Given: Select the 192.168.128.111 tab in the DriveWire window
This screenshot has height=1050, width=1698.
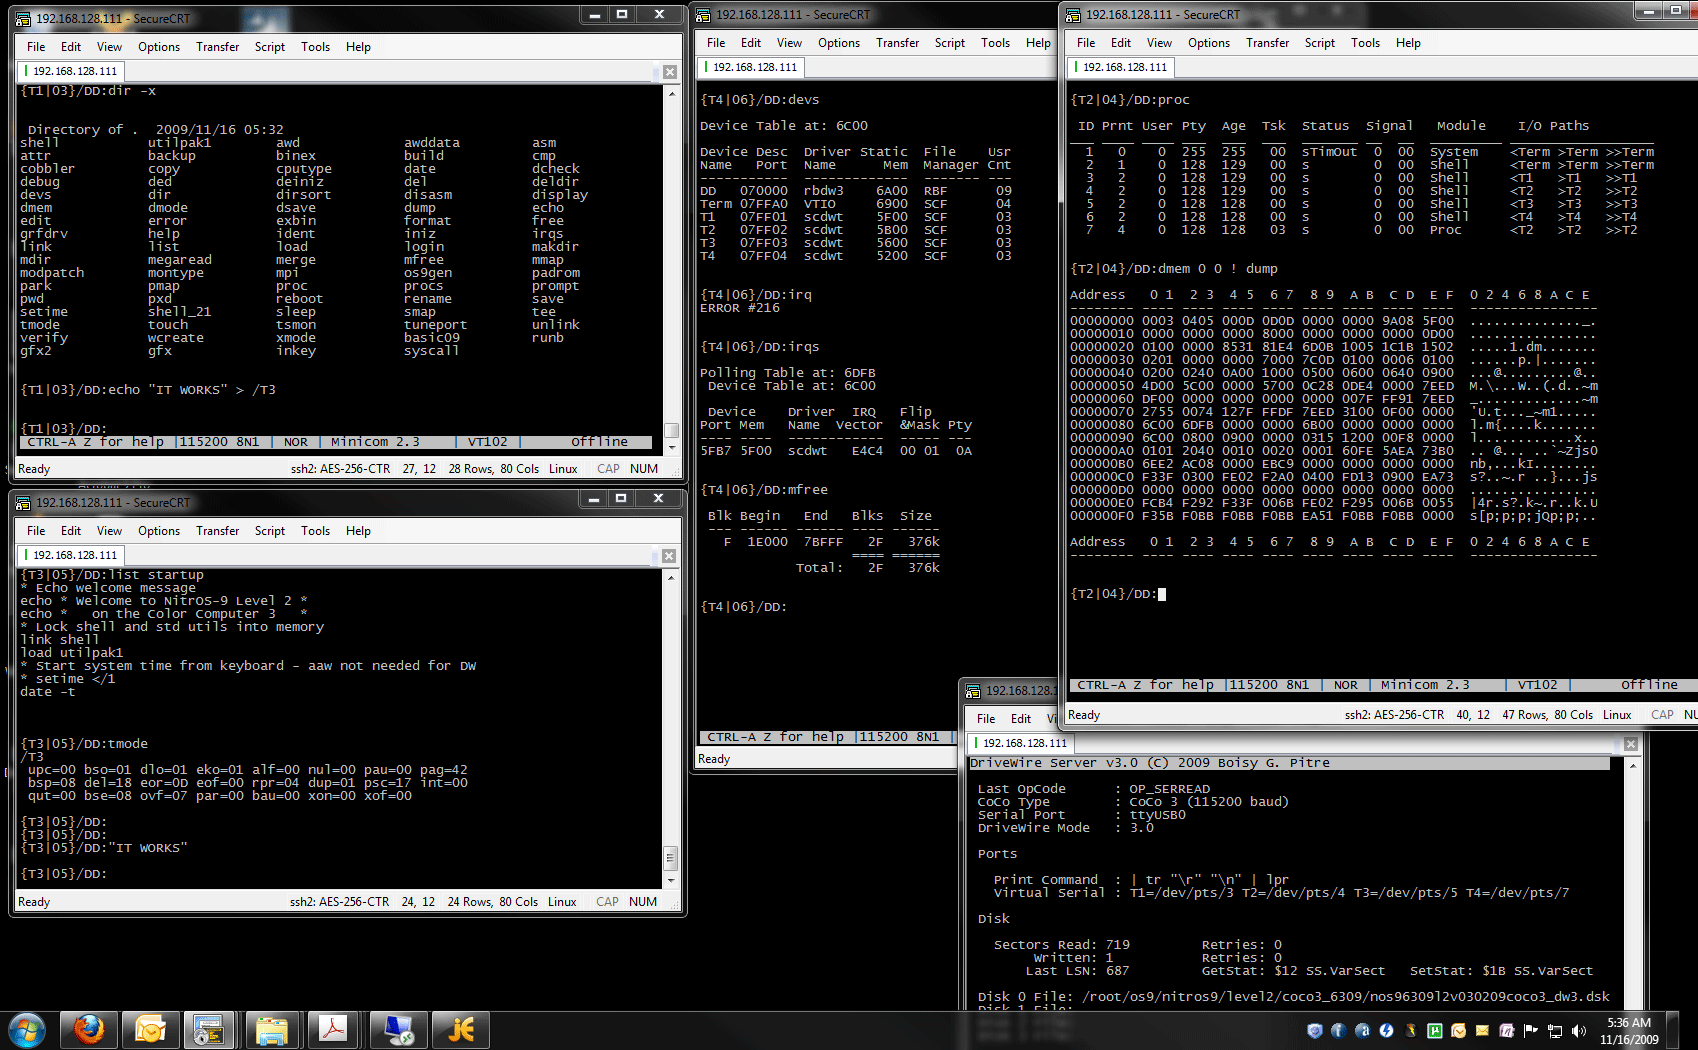Looking at the screenshot, I should (1020, 743).
